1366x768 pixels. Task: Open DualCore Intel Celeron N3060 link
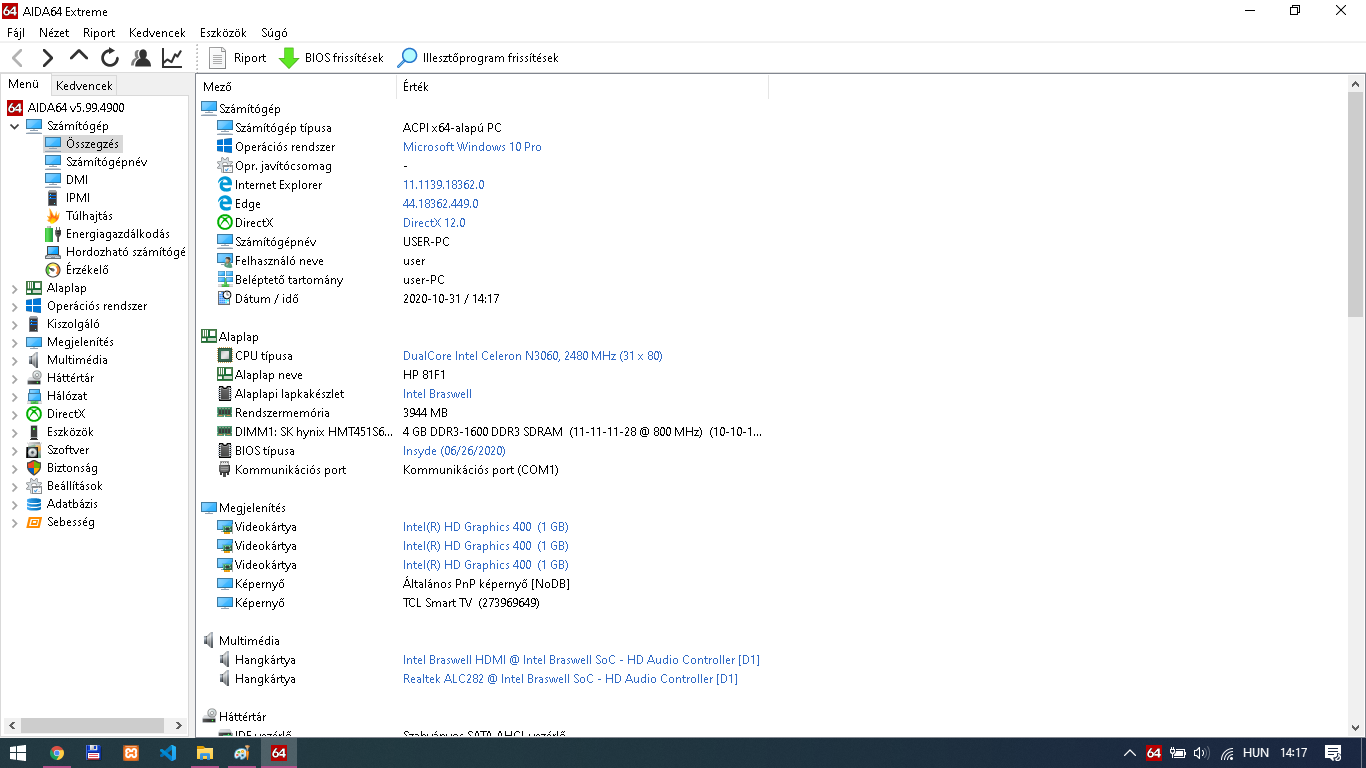[533, 356]
